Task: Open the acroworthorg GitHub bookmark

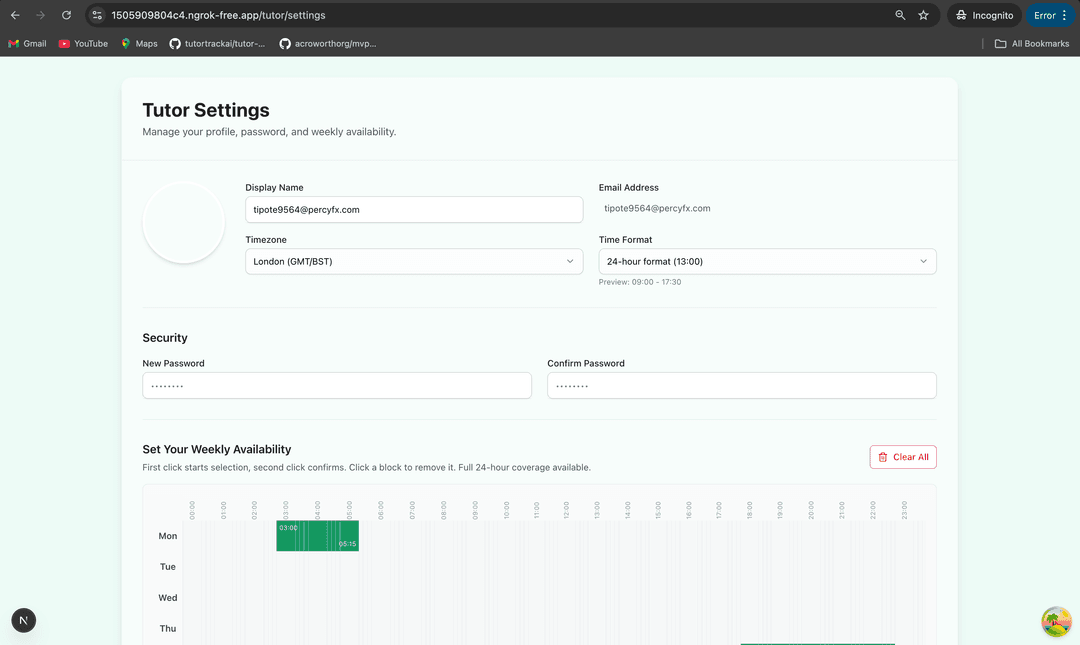Action: [328, 43]
